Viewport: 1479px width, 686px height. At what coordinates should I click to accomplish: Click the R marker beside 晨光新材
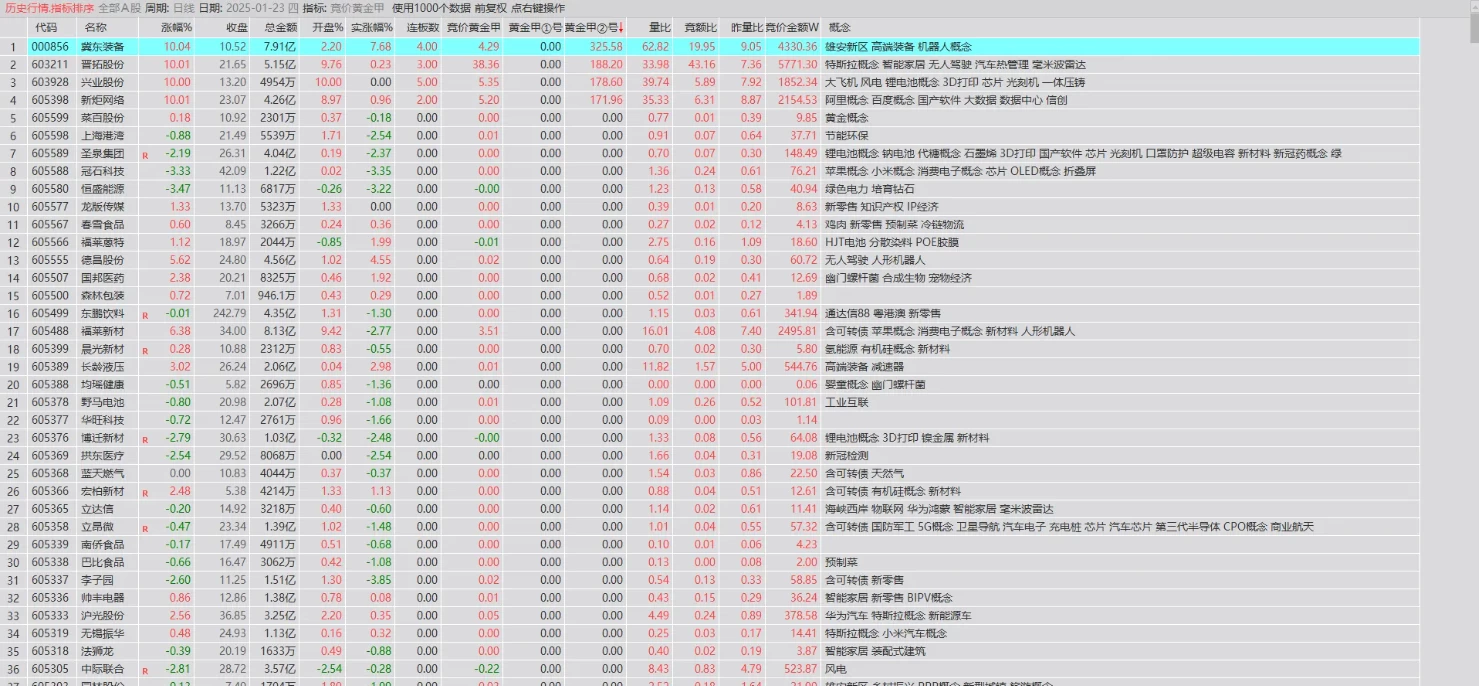pyautogui.click(x=146, y=350)
